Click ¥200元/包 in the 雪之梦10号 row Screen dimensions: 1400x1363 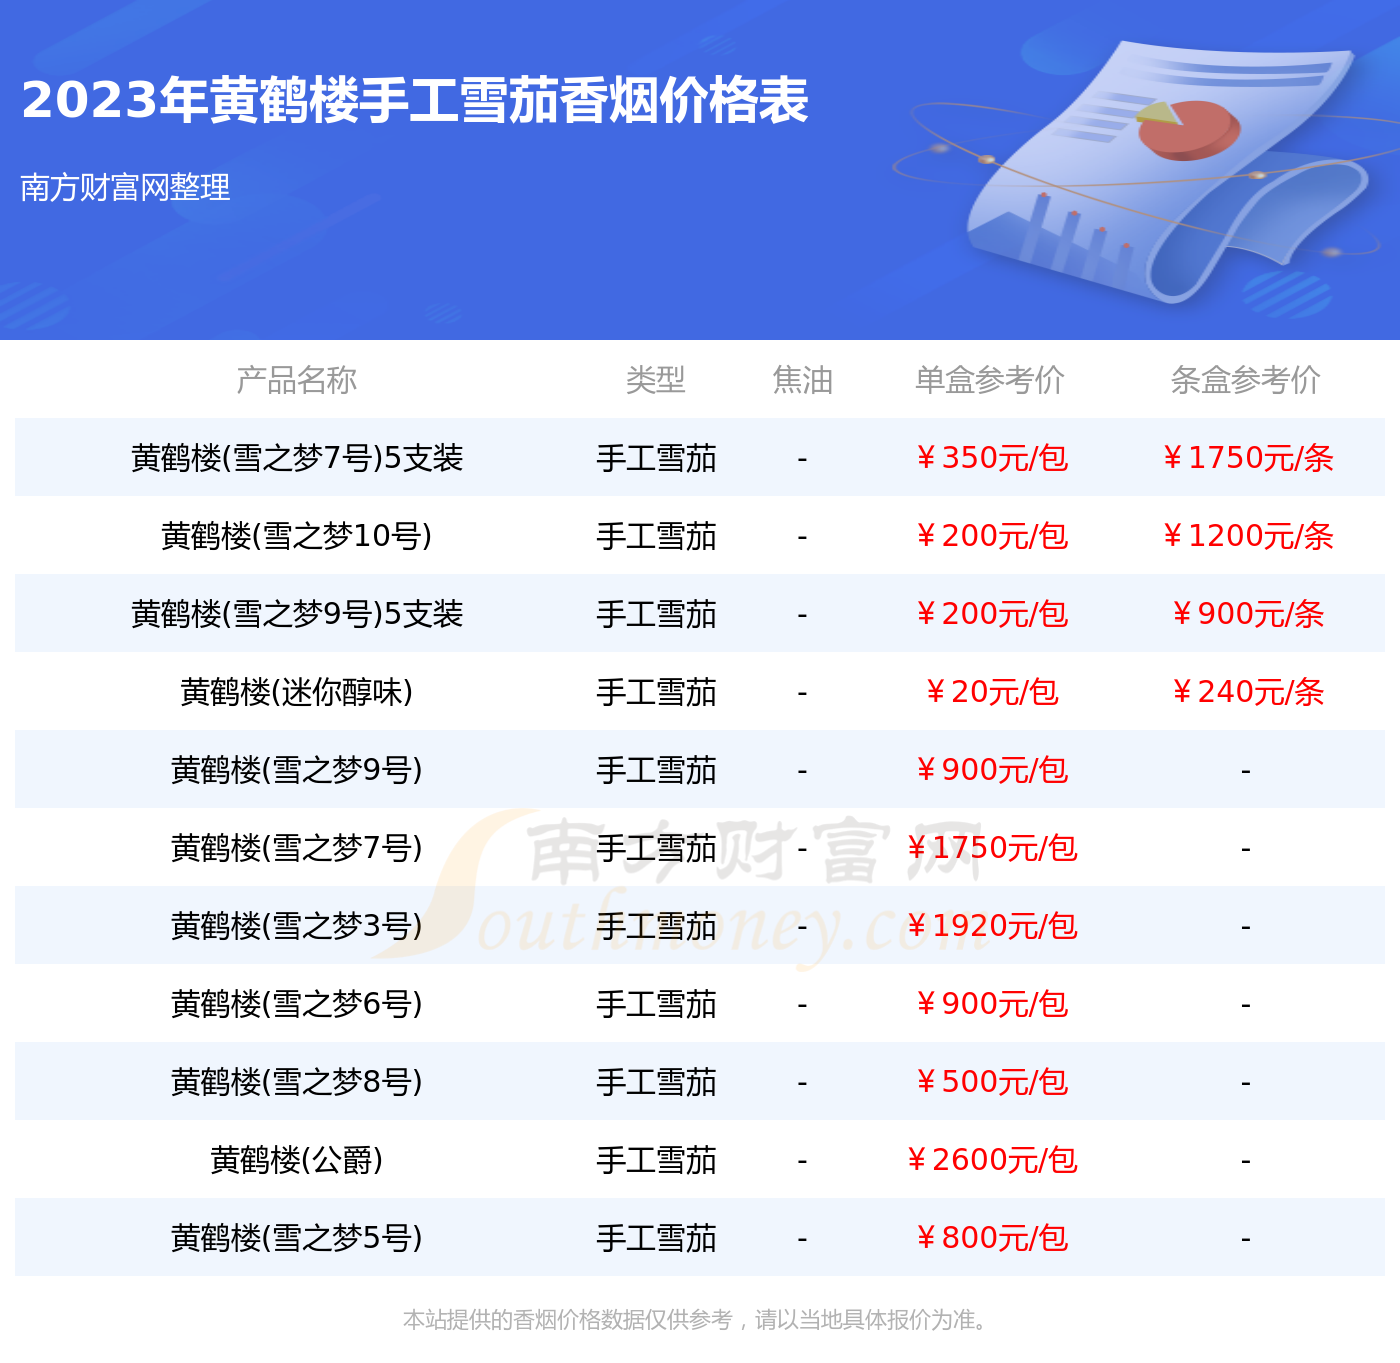991,536
